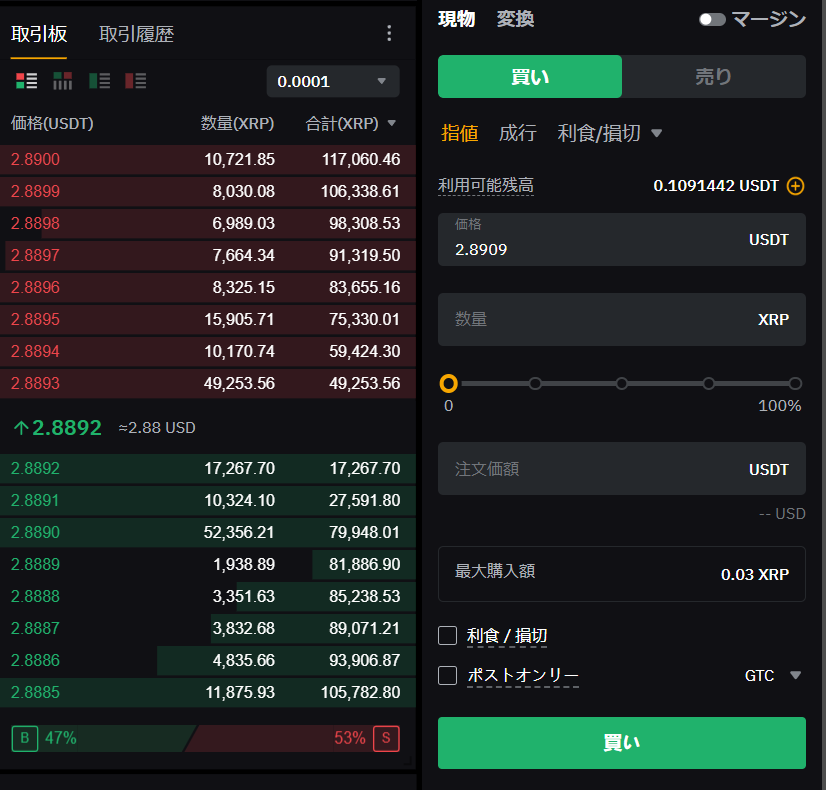This screenshot has height=790, width=826.
Task: Select the 成行 market order tab
Action: [x=517, y=133]
